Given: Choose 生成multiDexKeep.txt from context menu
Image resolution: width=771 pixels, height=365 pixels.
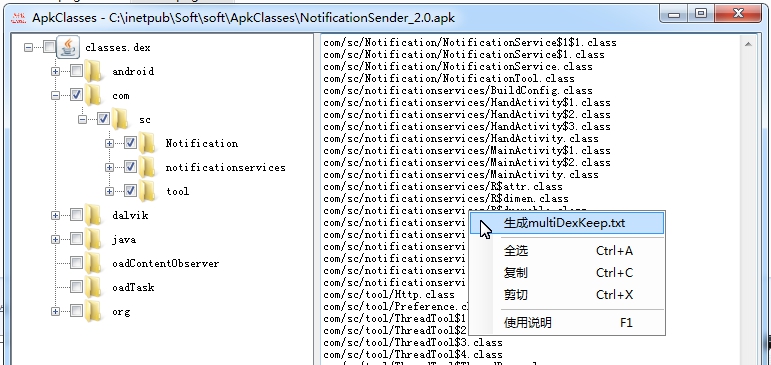Looking at the screenshot, I should 566,223.
